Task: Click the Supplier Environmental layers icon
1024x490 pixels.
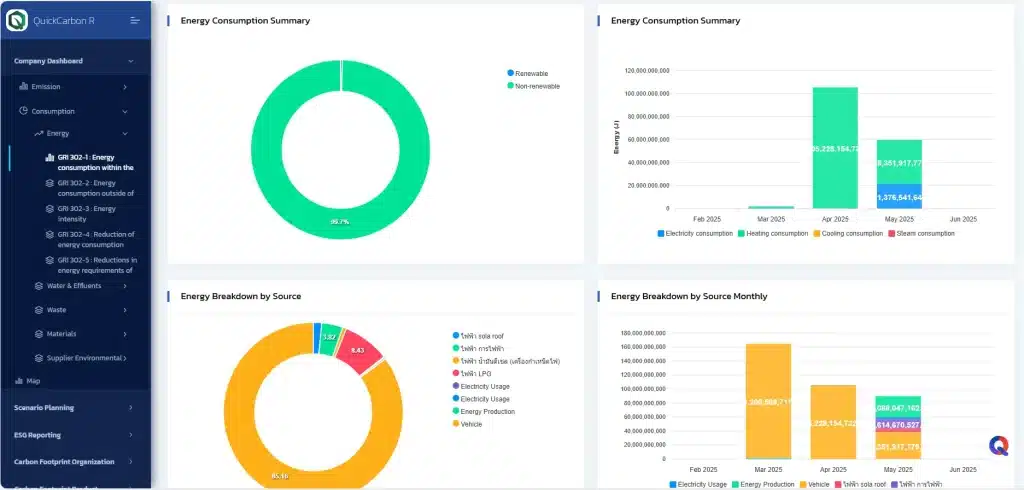Action: pyautogui.click(x=39, y=358)
